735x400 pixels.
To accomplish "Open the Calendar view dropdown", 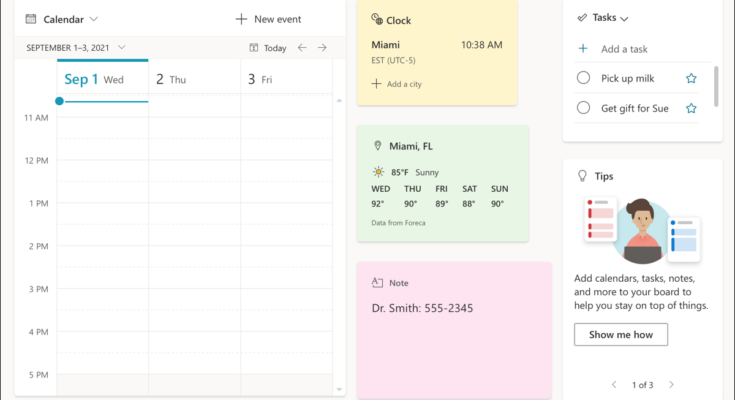I will tap(93, 19).
